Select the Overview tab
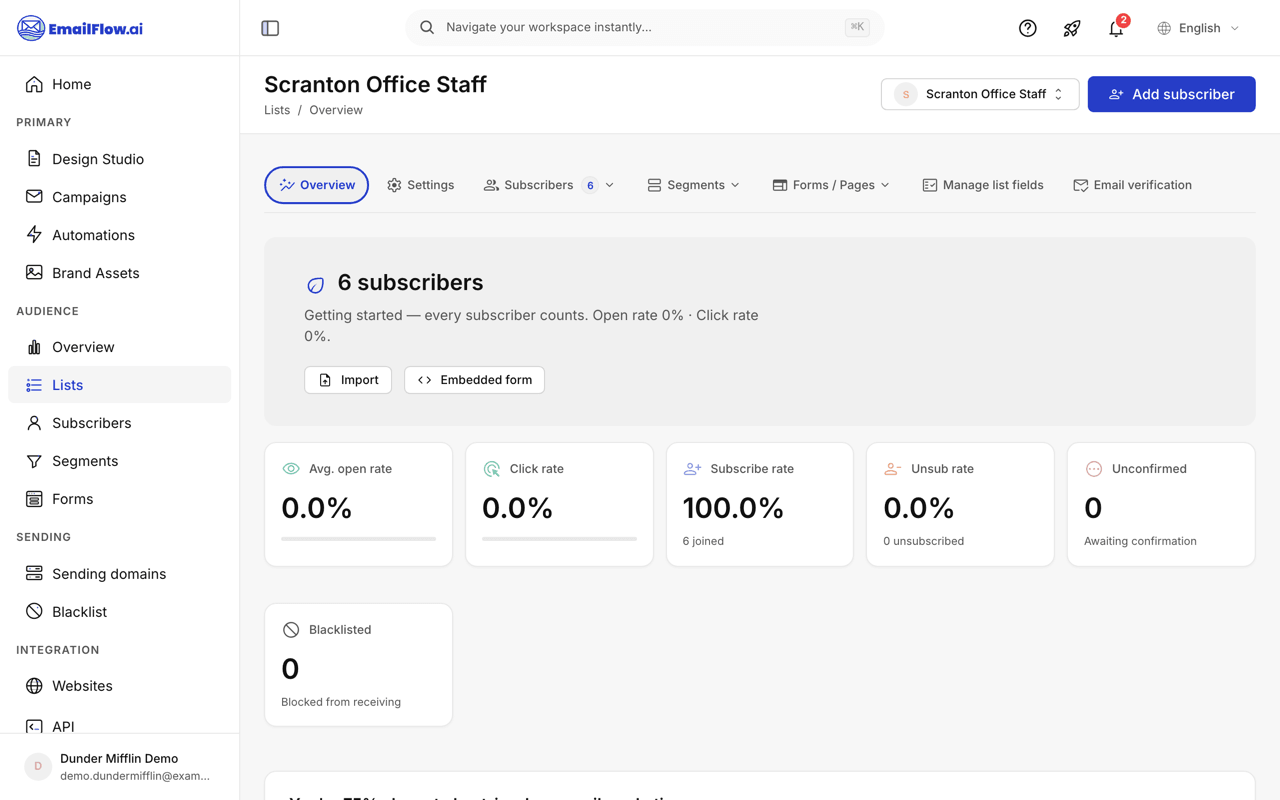This screenshot has height=800, width=1280. click(317, 185)
